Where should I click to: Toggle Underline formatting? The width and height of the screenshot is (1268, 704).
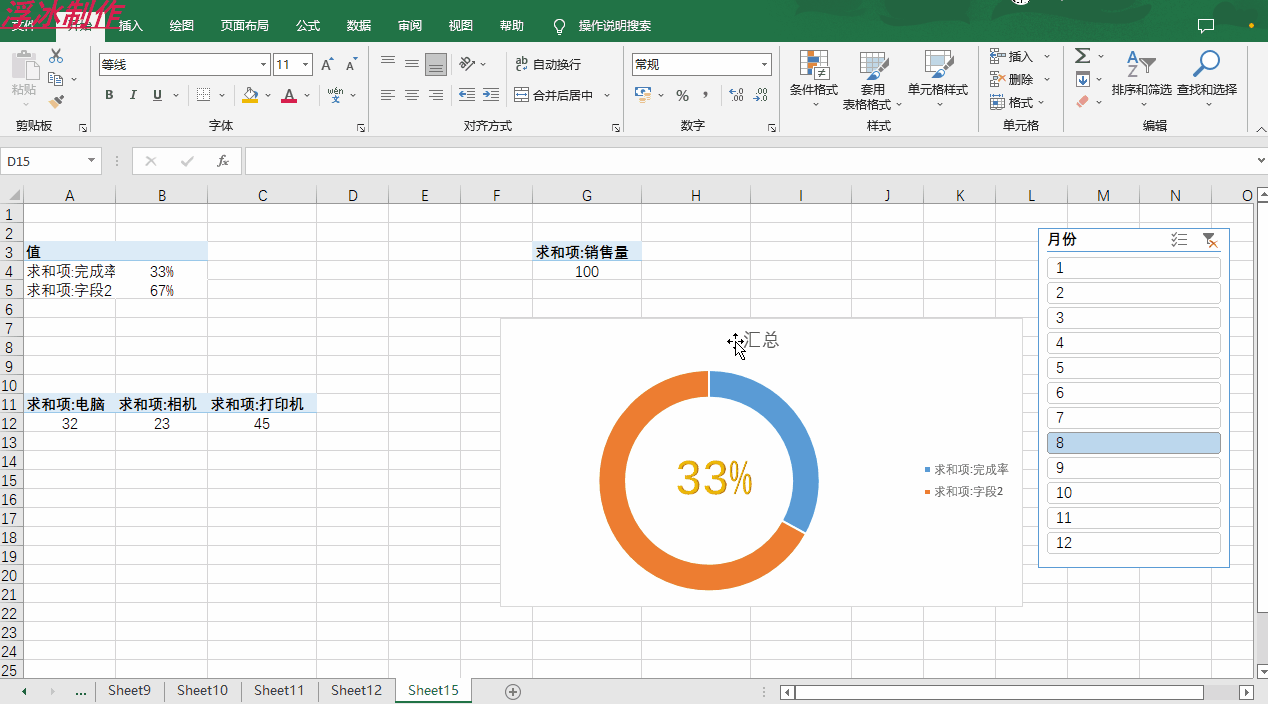[157, 95]
